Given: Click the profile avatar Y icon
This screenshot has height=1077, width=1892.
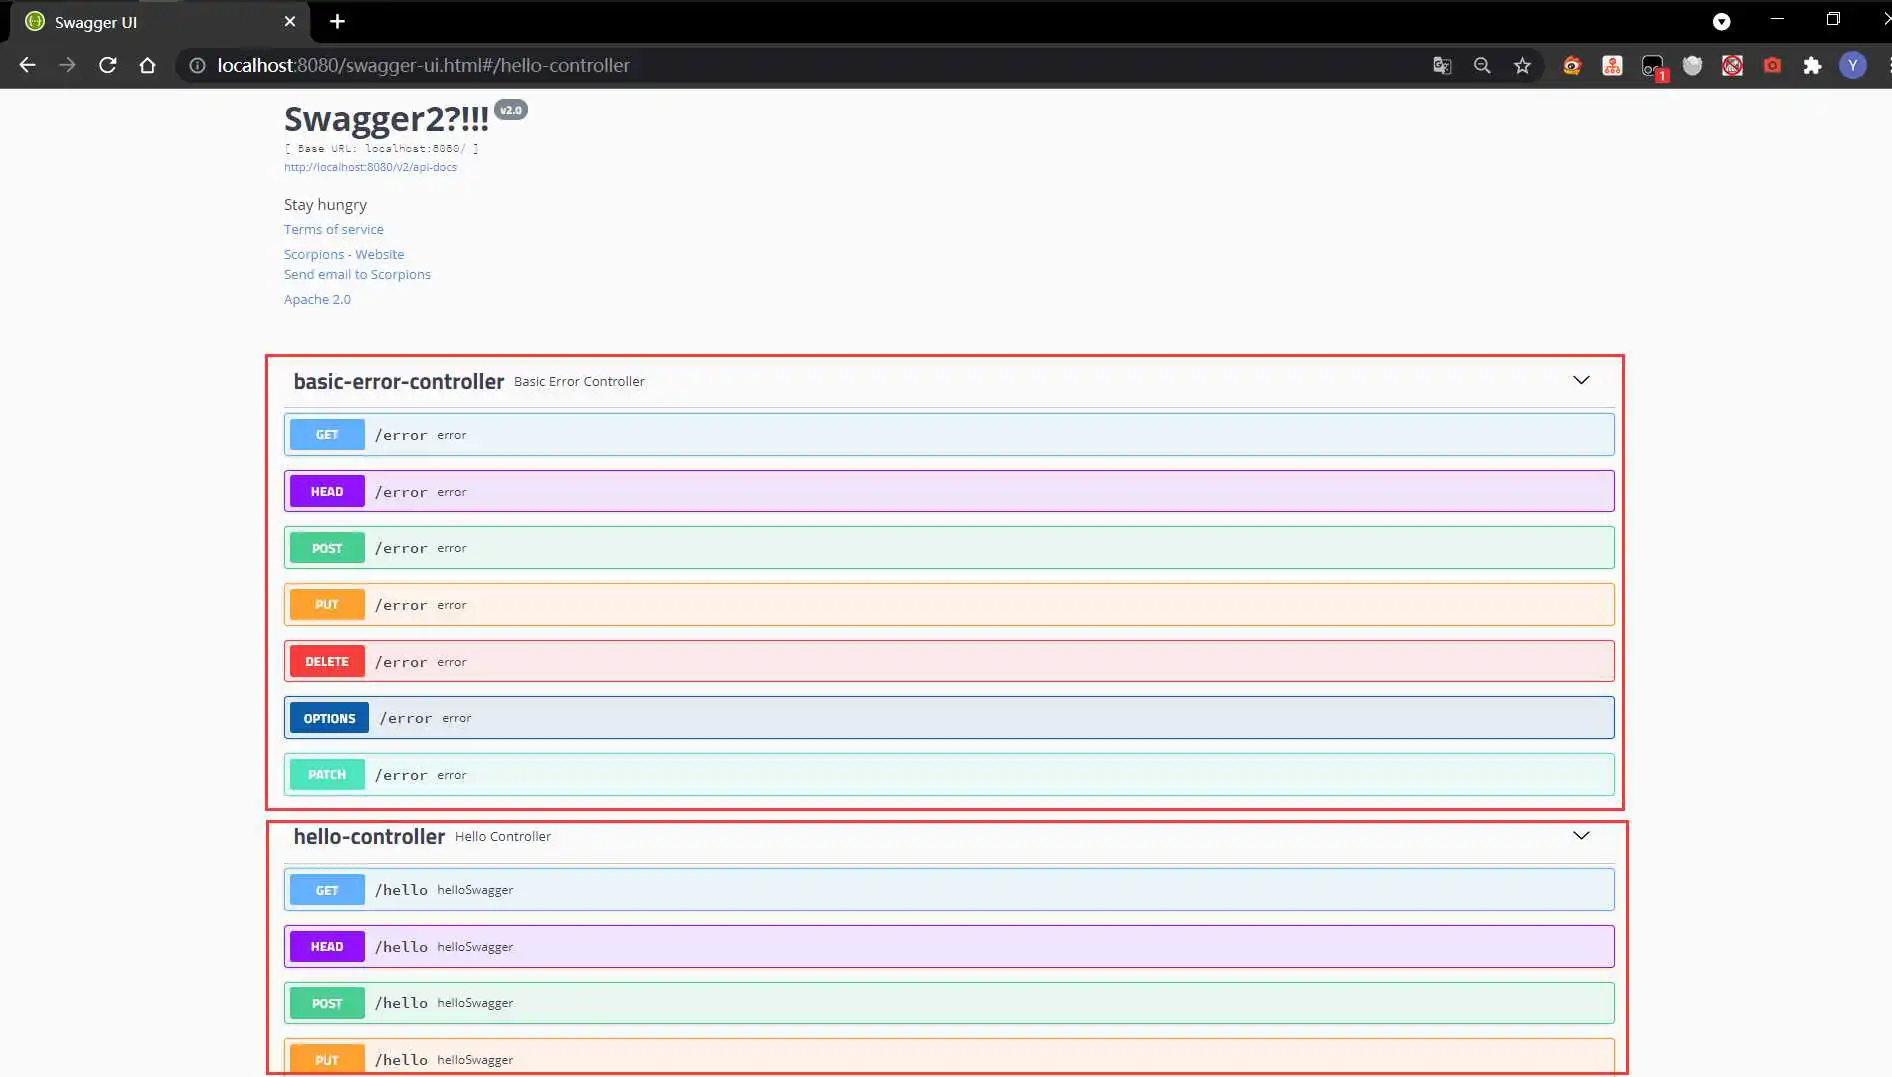Looking at the screenshot, I should (1852, 66).
